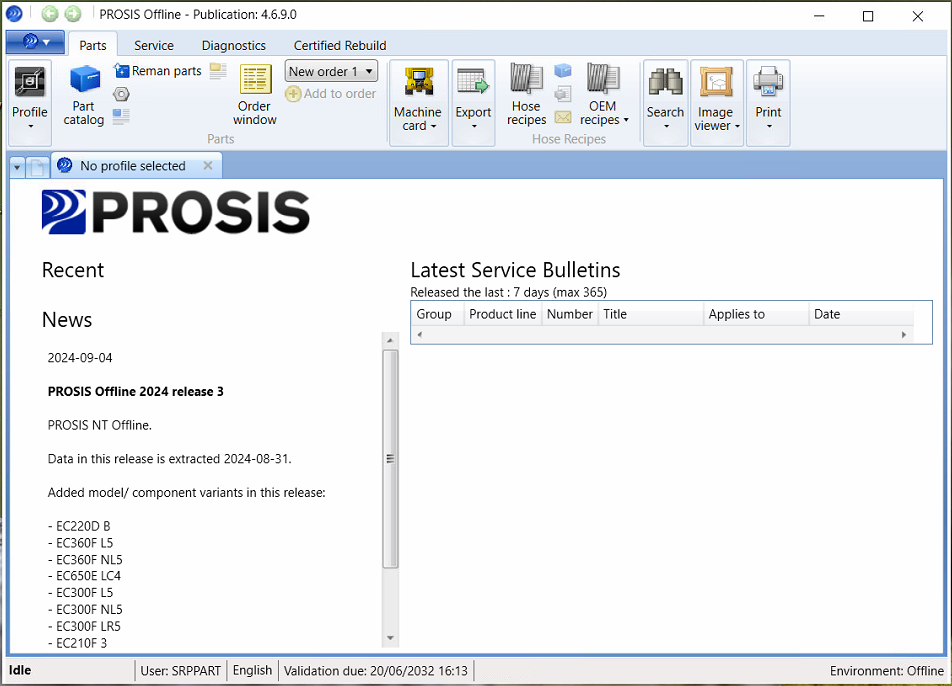Viewport: 952px width, 686px height.
Task: Close the No profile selected tab
Action: 208,166
